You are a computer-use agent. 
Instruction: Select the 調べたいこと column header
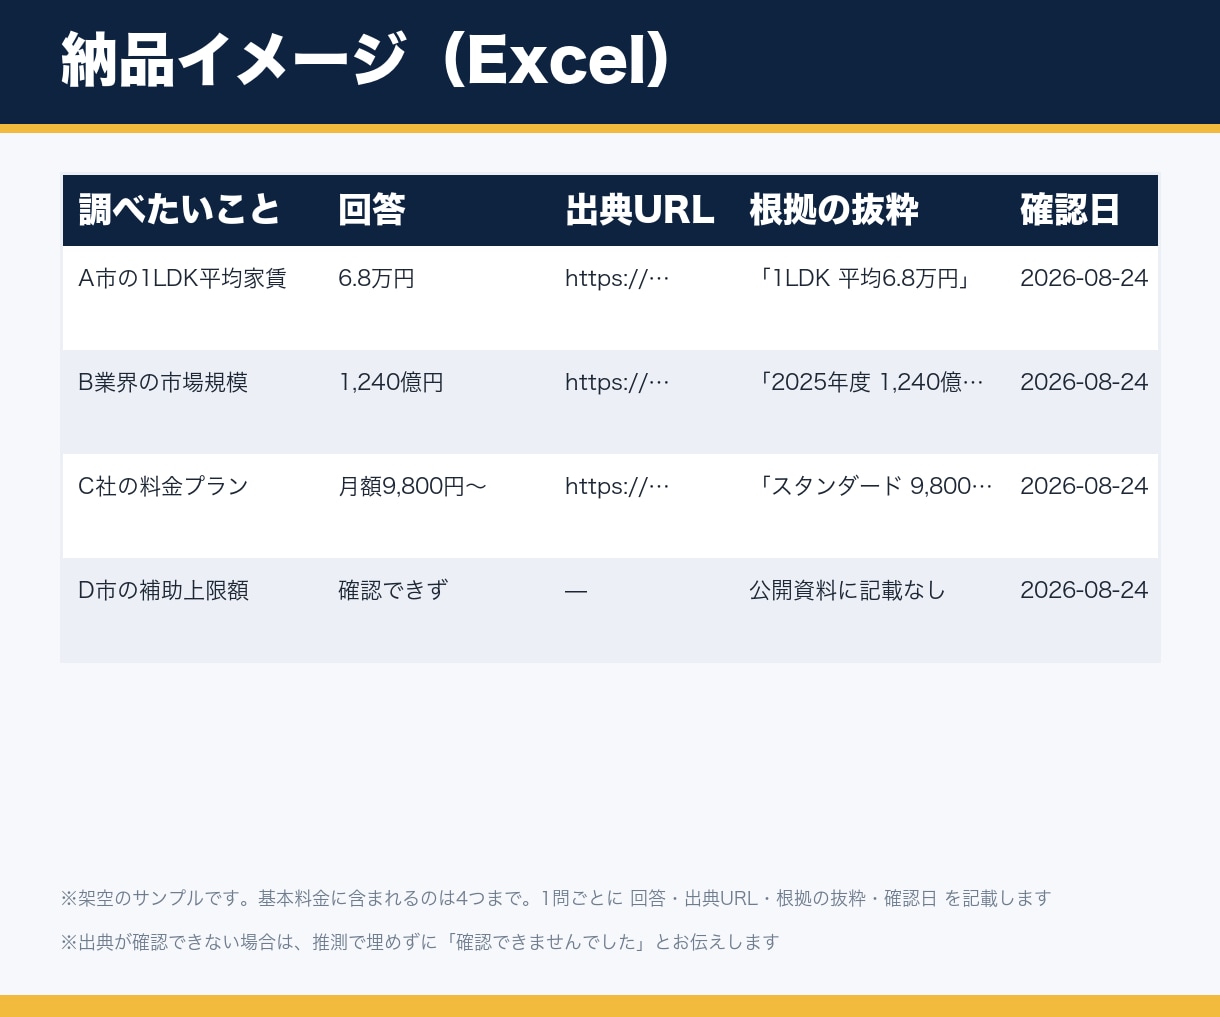click(180, 210)
